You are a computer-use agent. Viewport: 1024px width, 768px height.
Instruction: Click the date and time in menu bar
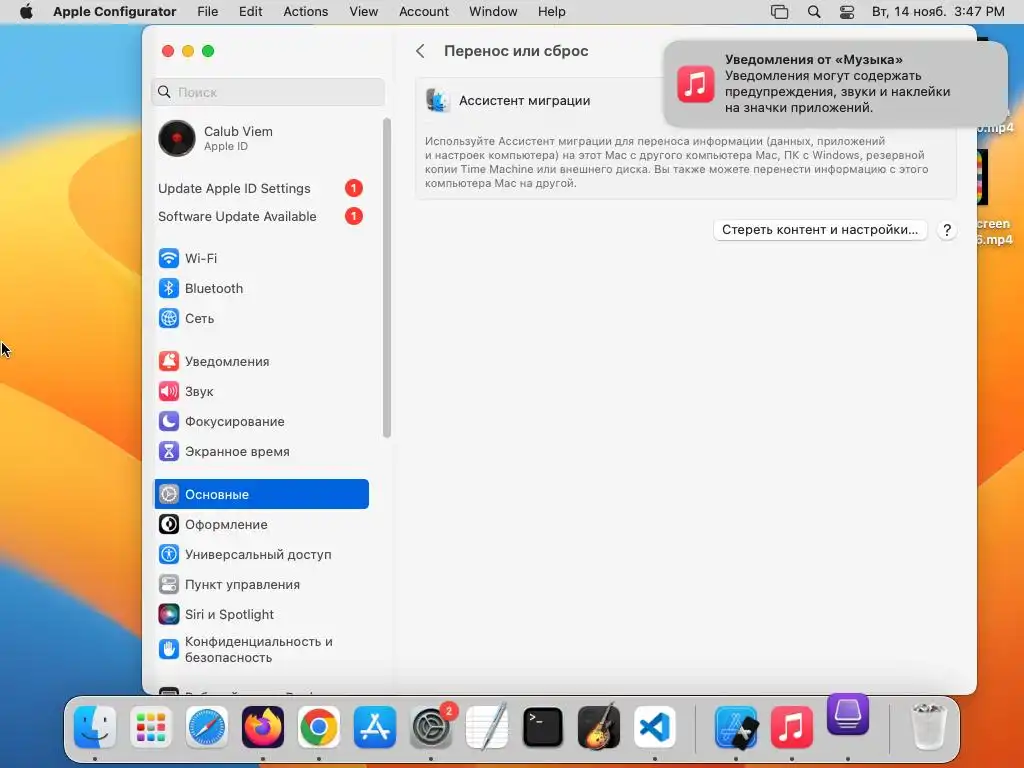[x=938, y=12]
